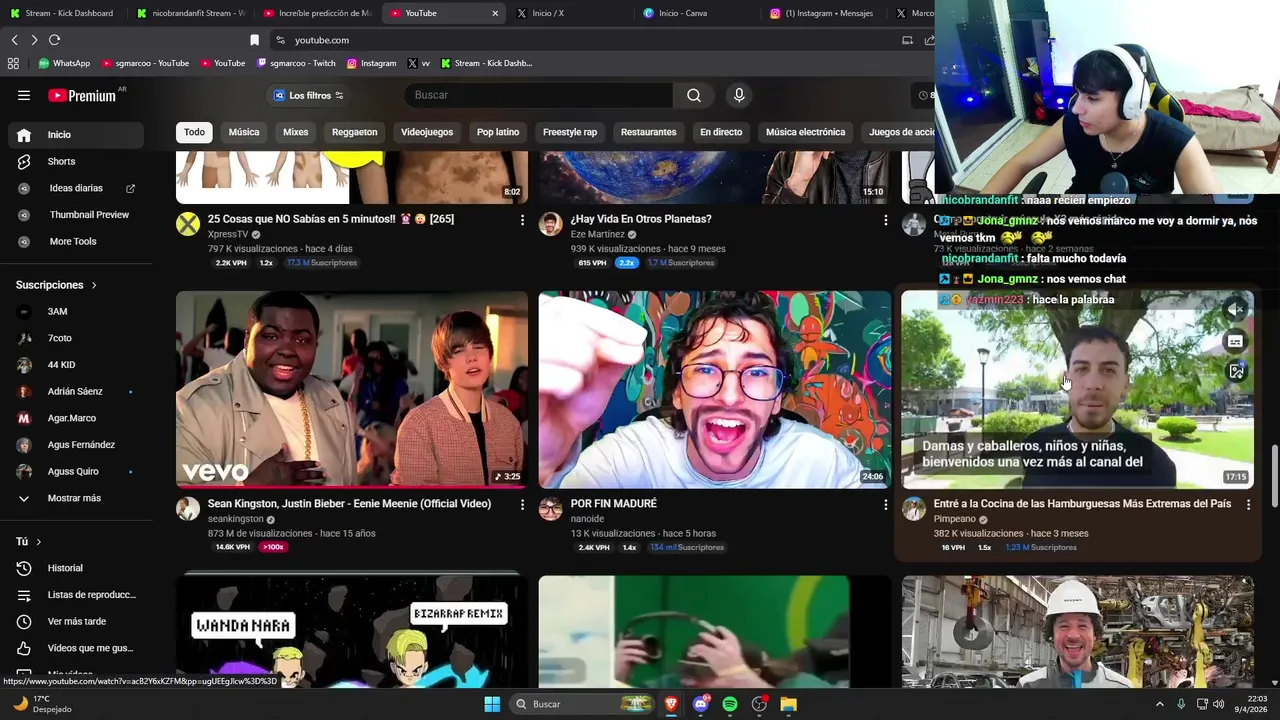
Task: Open the XpressTV channel link
Action: [228, 234]
